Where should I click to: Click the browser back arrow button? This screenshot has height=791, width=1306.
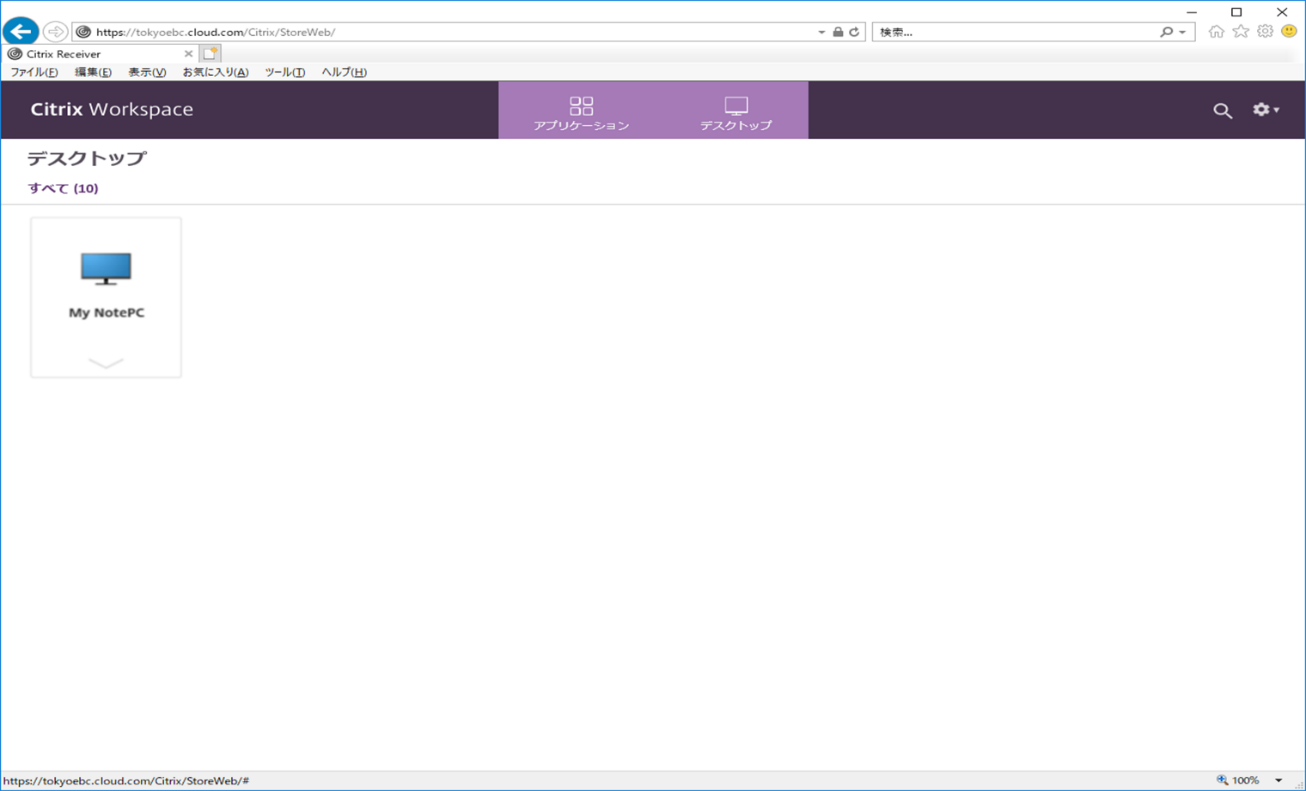click(21, 32)
